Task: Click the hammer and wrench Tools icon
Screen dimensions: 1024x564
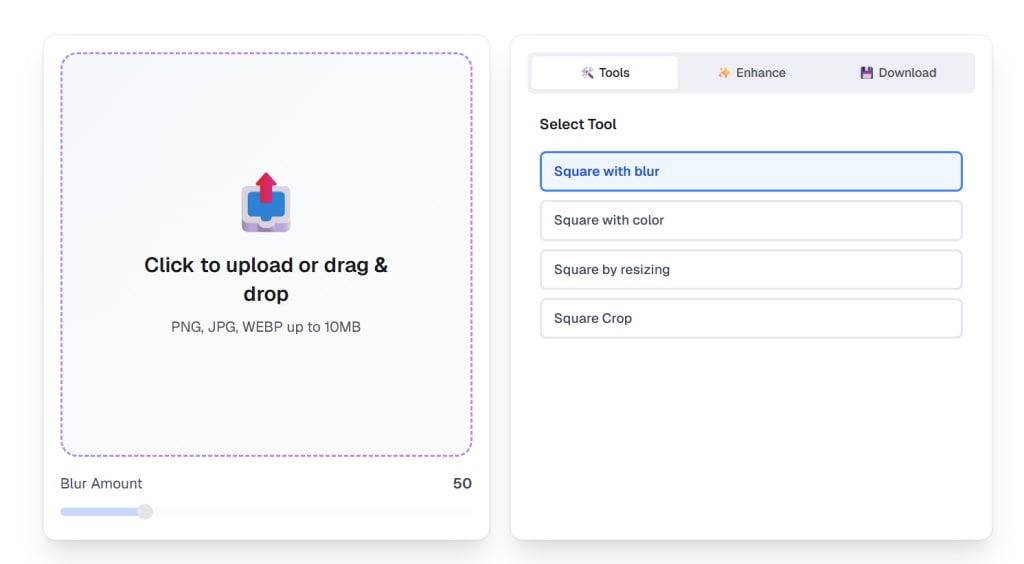Action: [x=587, y=72]
